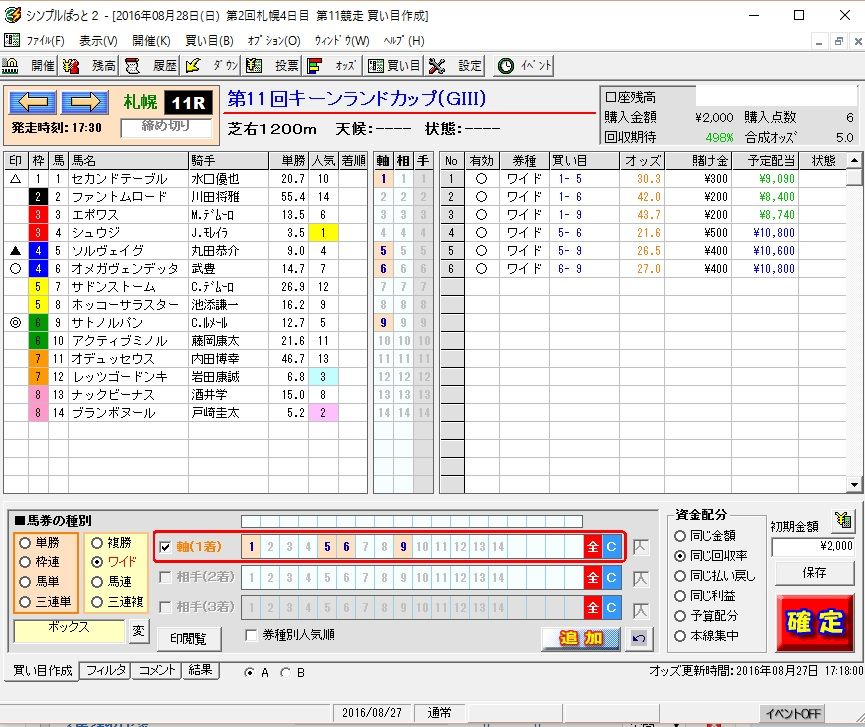Open the 買い目(B) menu
Image resolution: width=865 pixels, height=727 pixels.
point(209,41)
